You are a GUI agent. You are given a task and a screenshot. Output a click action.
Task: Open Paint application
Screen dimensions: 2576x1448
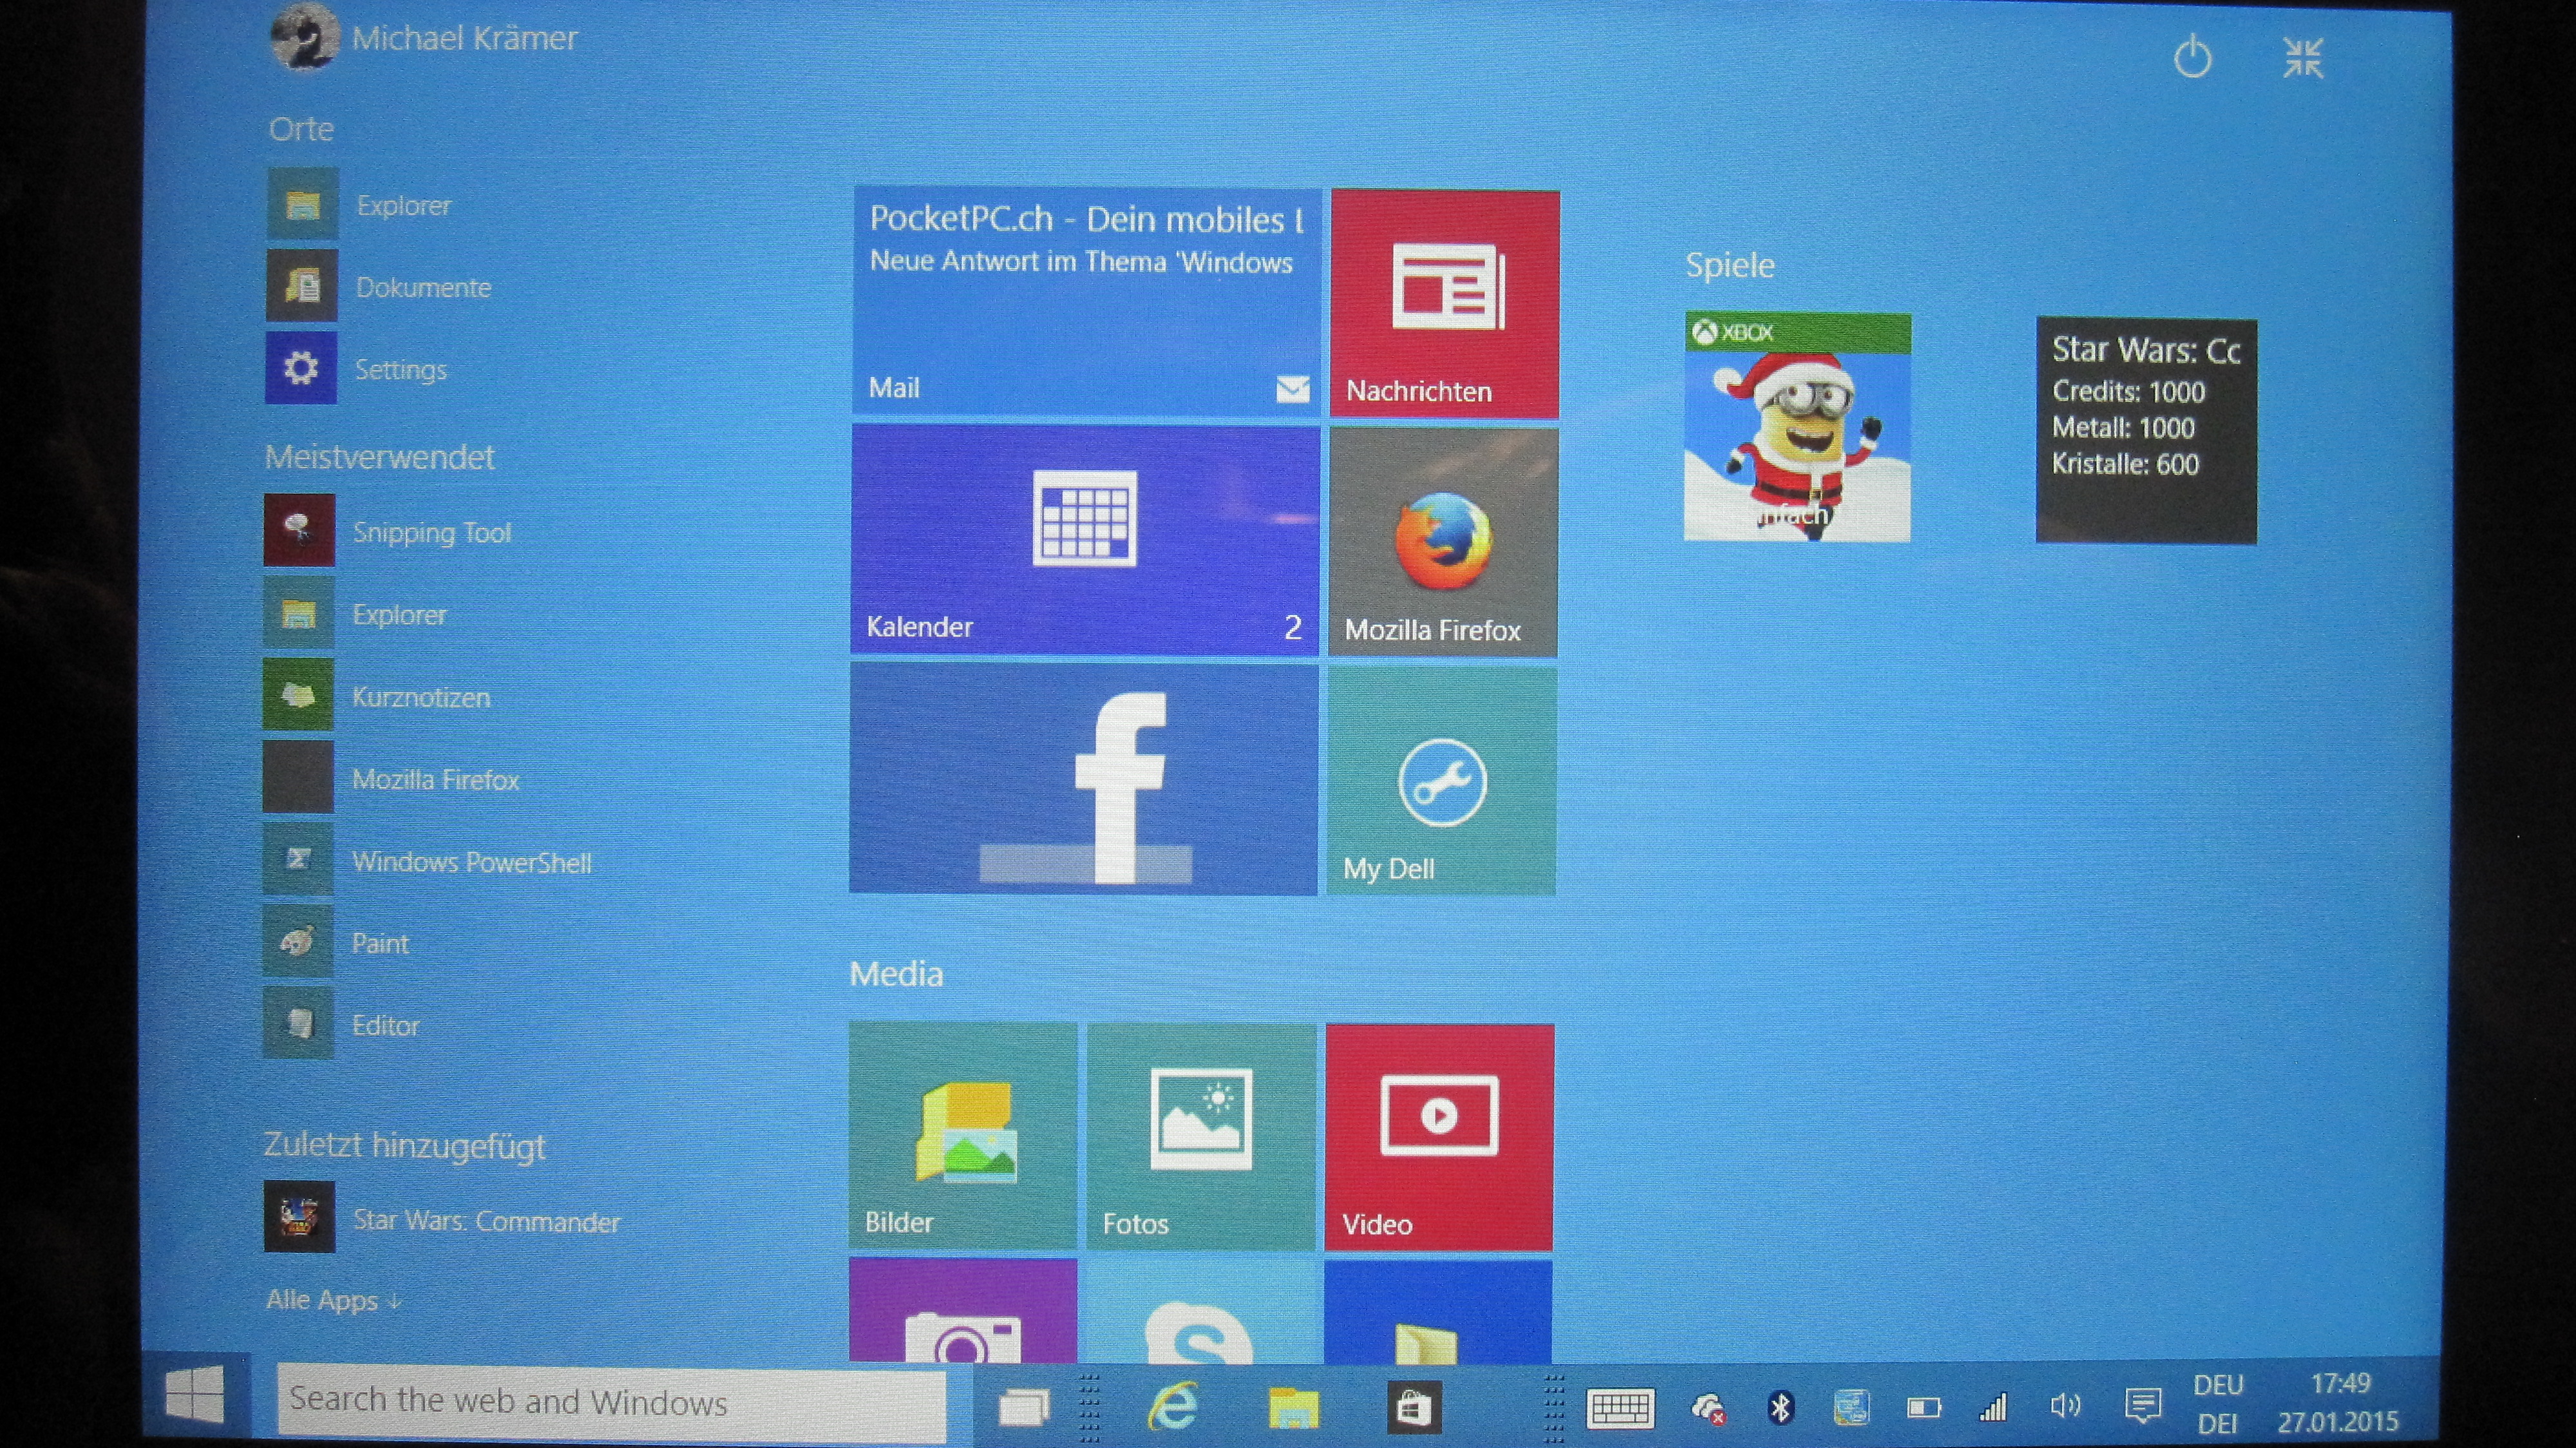336,943
